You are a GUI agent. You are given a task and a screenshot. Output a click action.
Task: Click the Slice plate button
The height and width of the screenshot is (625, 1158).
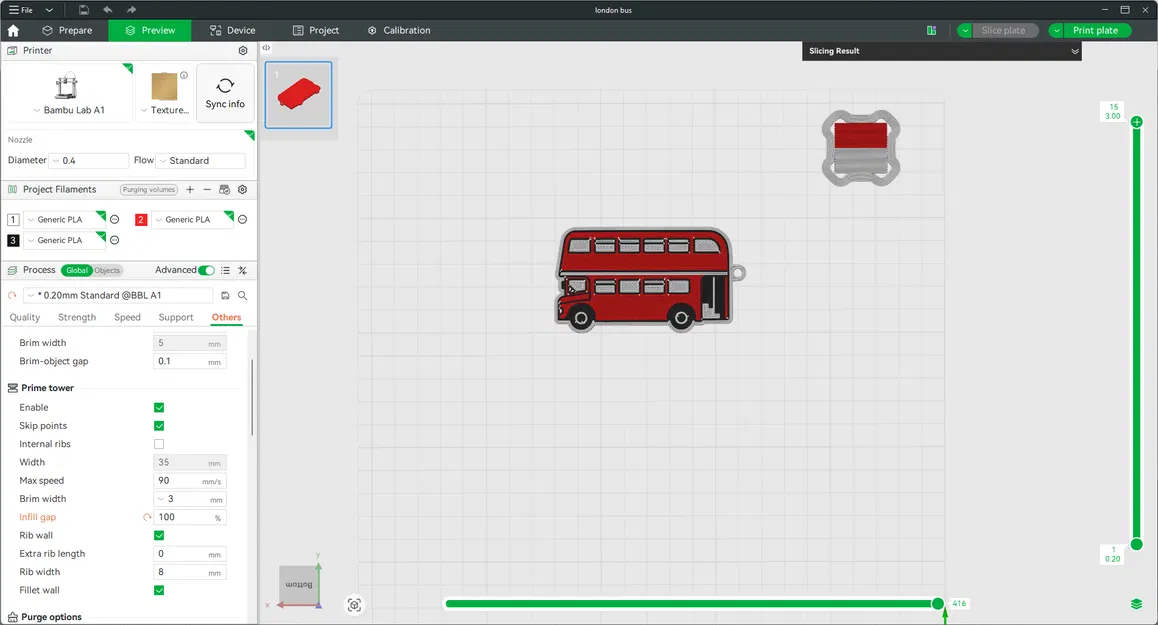pos(1003,30)
